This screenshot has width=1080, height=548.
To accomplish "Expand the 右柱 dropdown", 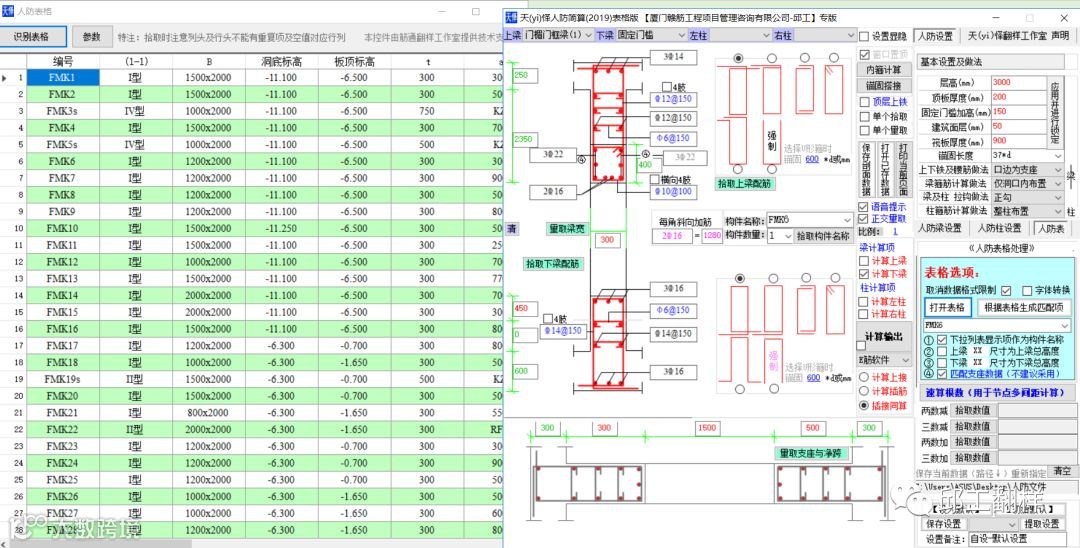I will click(x=823, y=34).
